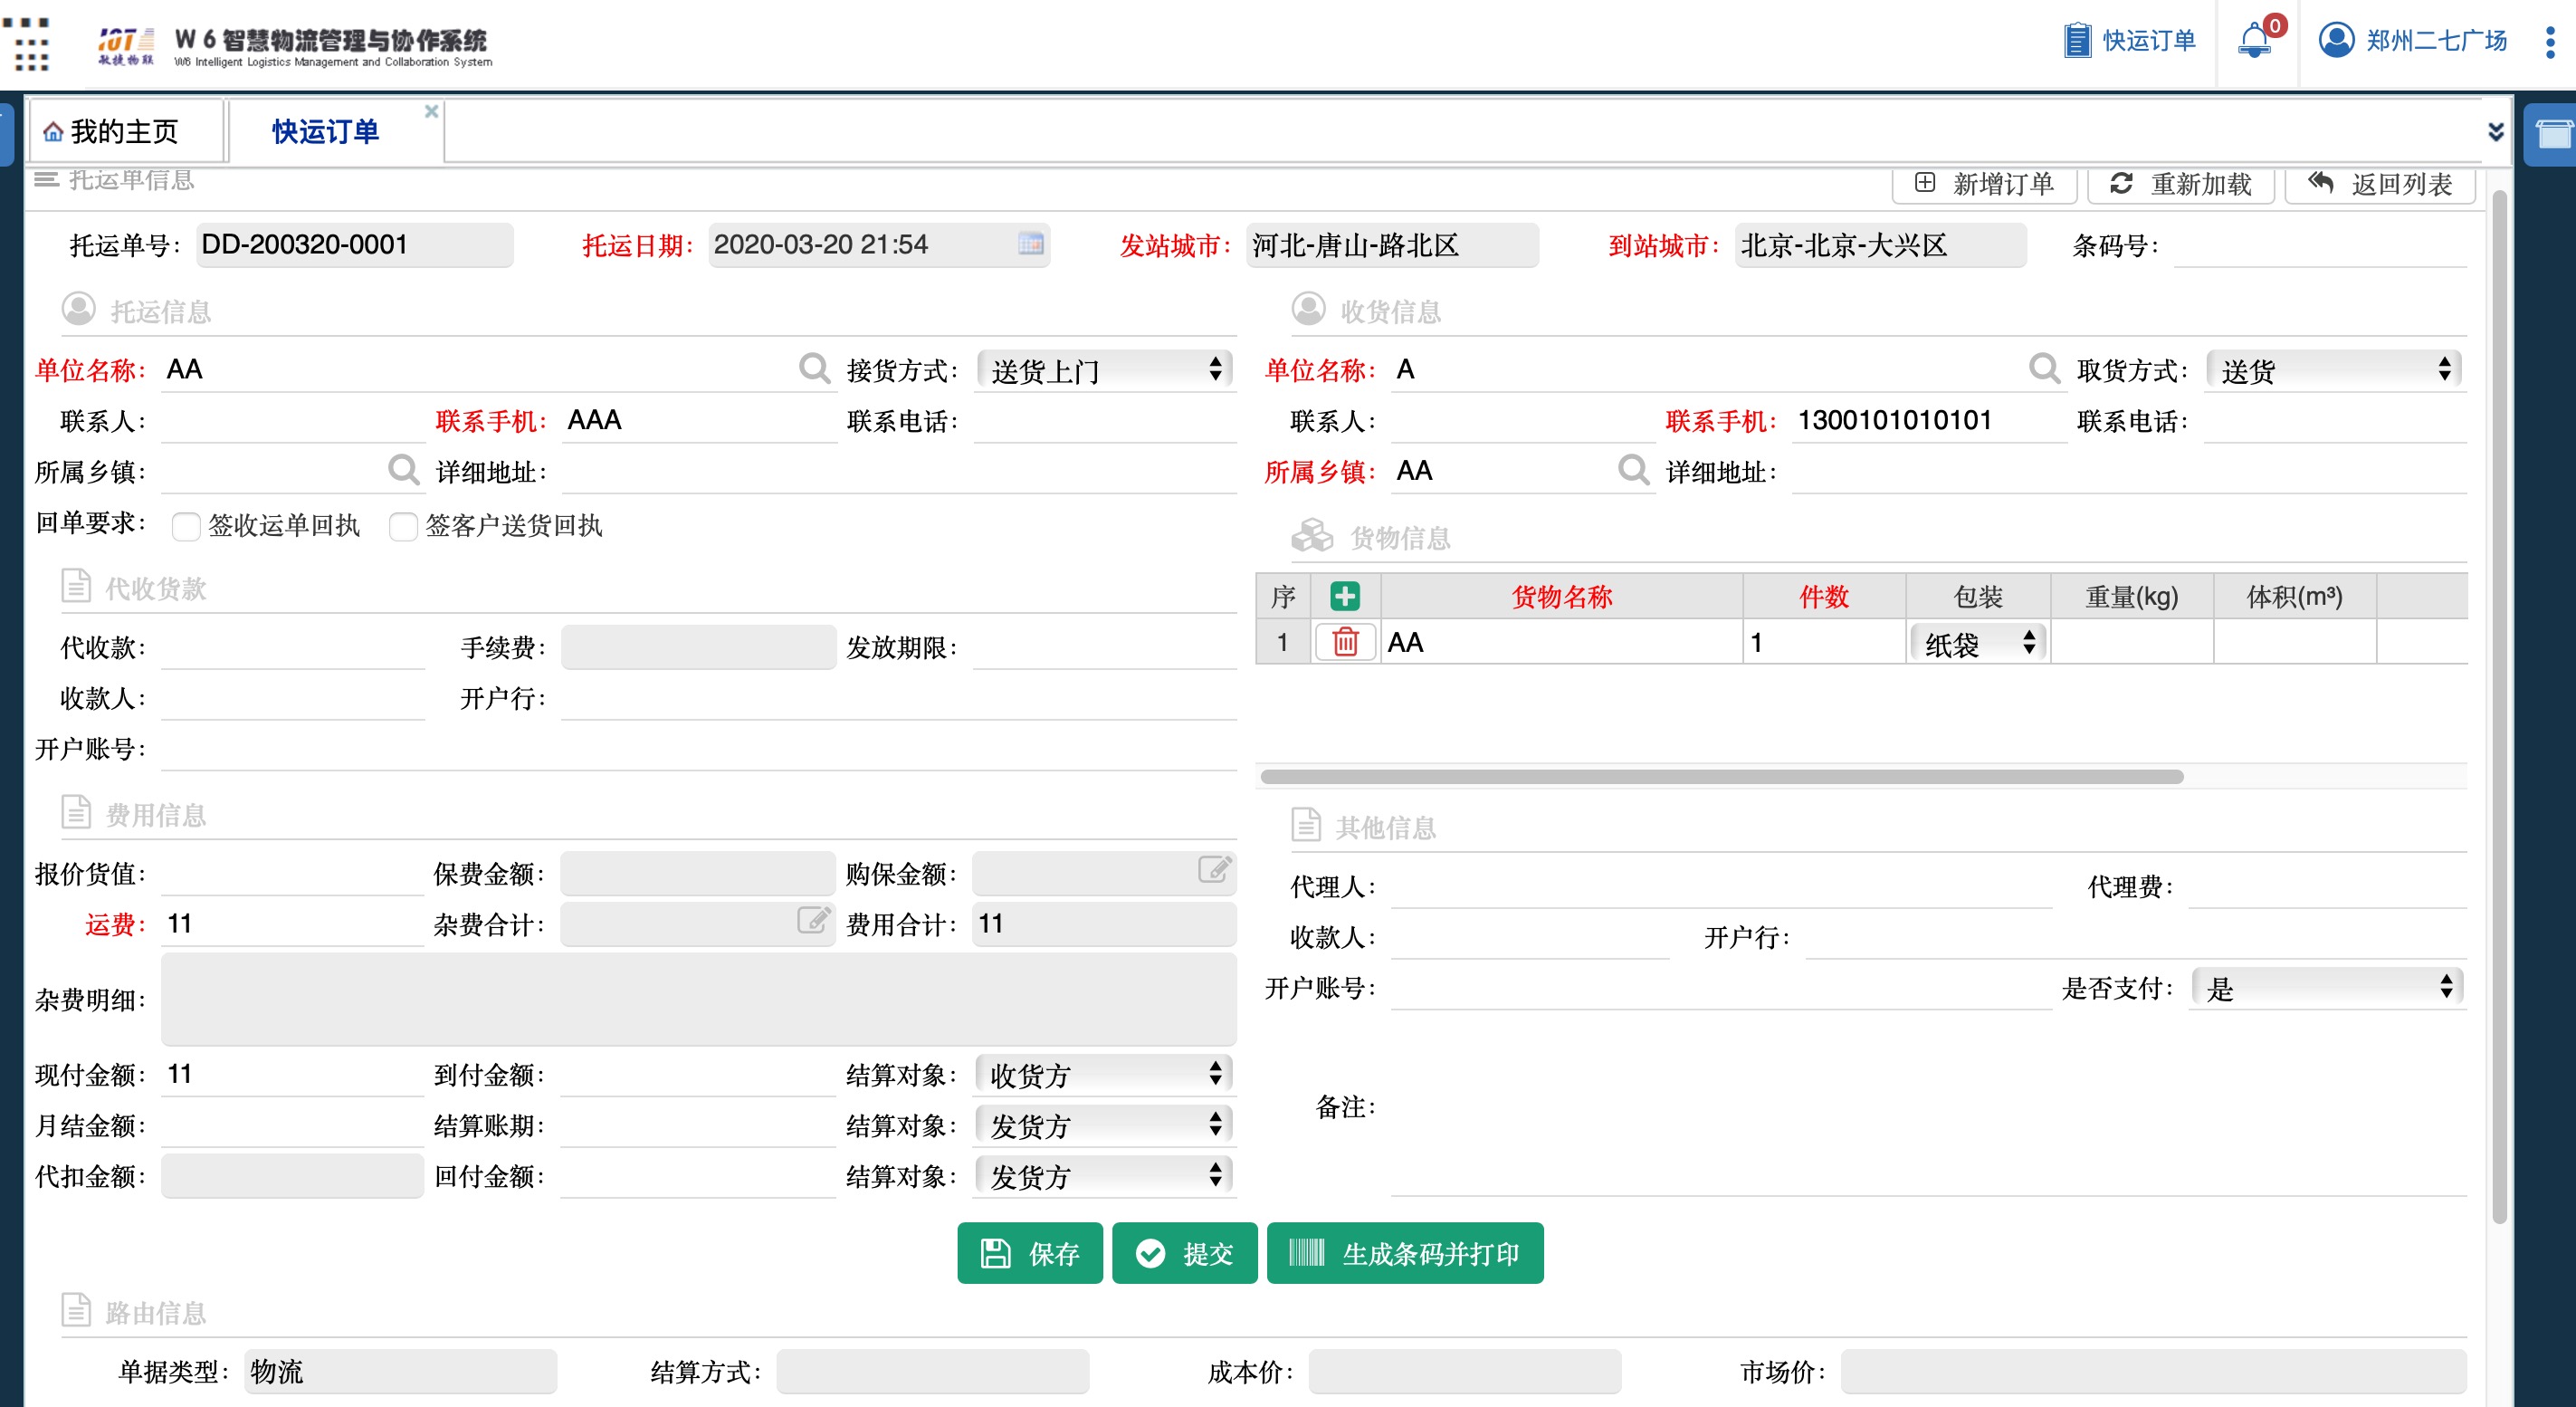The width and height of the screenshot is (2576, 1407).
Task: Click the edit icon in miscellaneous fee total
Action: [x=813, y=920]
